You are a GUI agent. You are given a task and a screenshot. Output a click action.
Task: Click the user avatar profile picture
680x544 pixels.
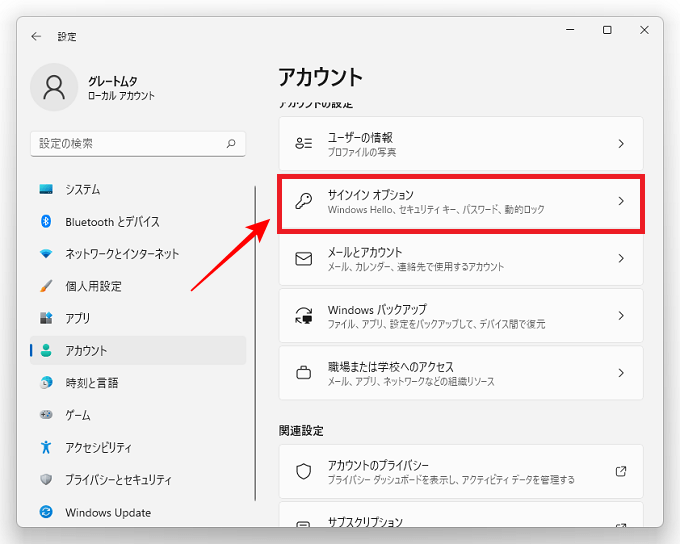pyautogui.click(x=54, y=87)
